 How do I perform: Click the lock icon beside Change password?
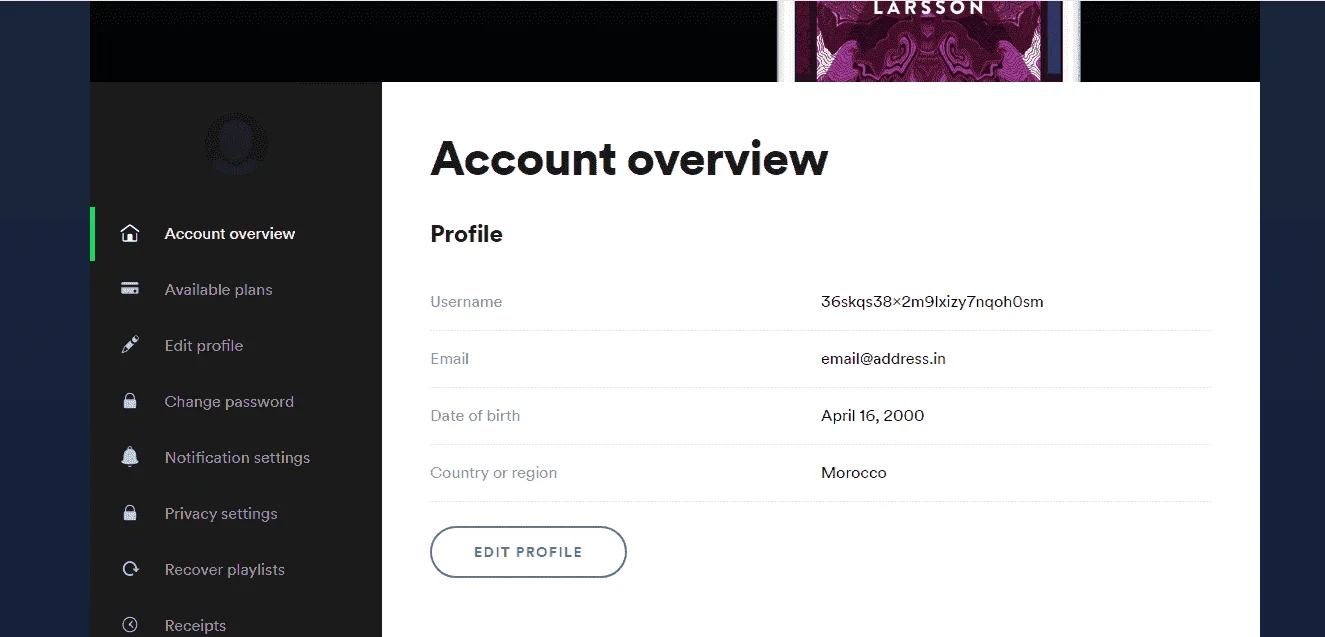pos(129,401)
